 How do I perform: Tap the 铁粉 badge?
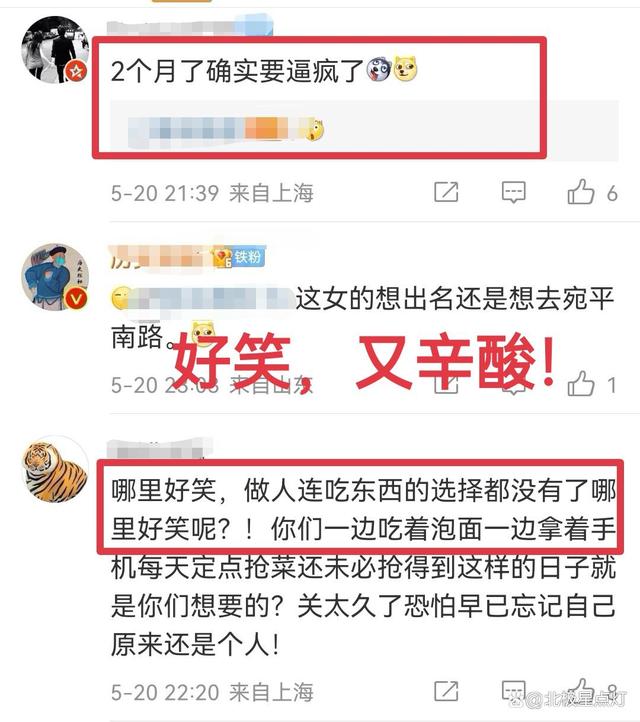248,257
